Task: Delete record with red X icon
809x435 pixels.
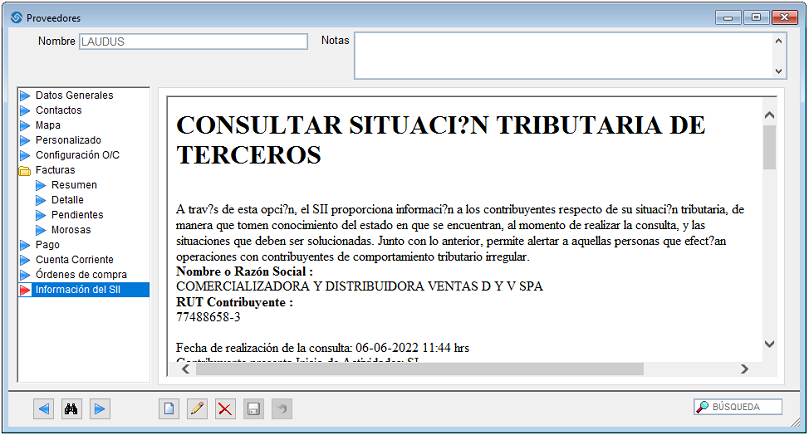Action: coord(225,409)
